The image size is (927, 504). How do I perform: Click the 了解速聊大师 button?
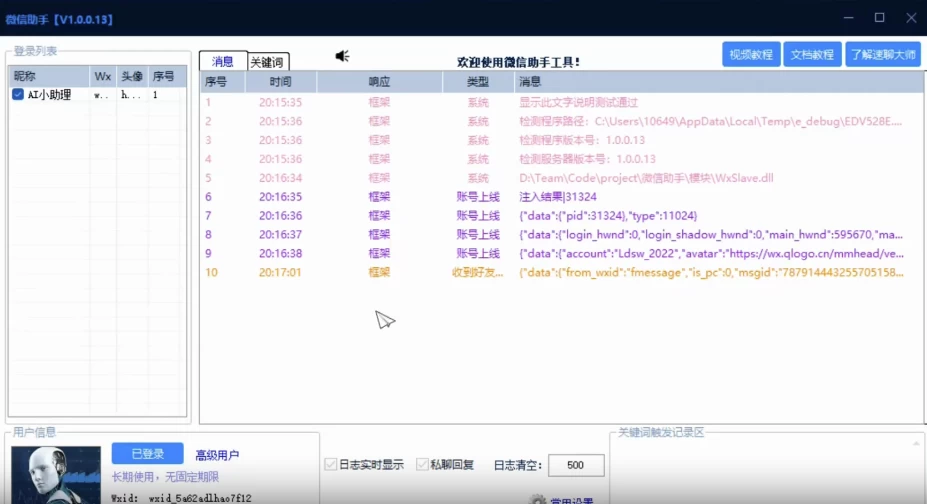tap(882, 55)
